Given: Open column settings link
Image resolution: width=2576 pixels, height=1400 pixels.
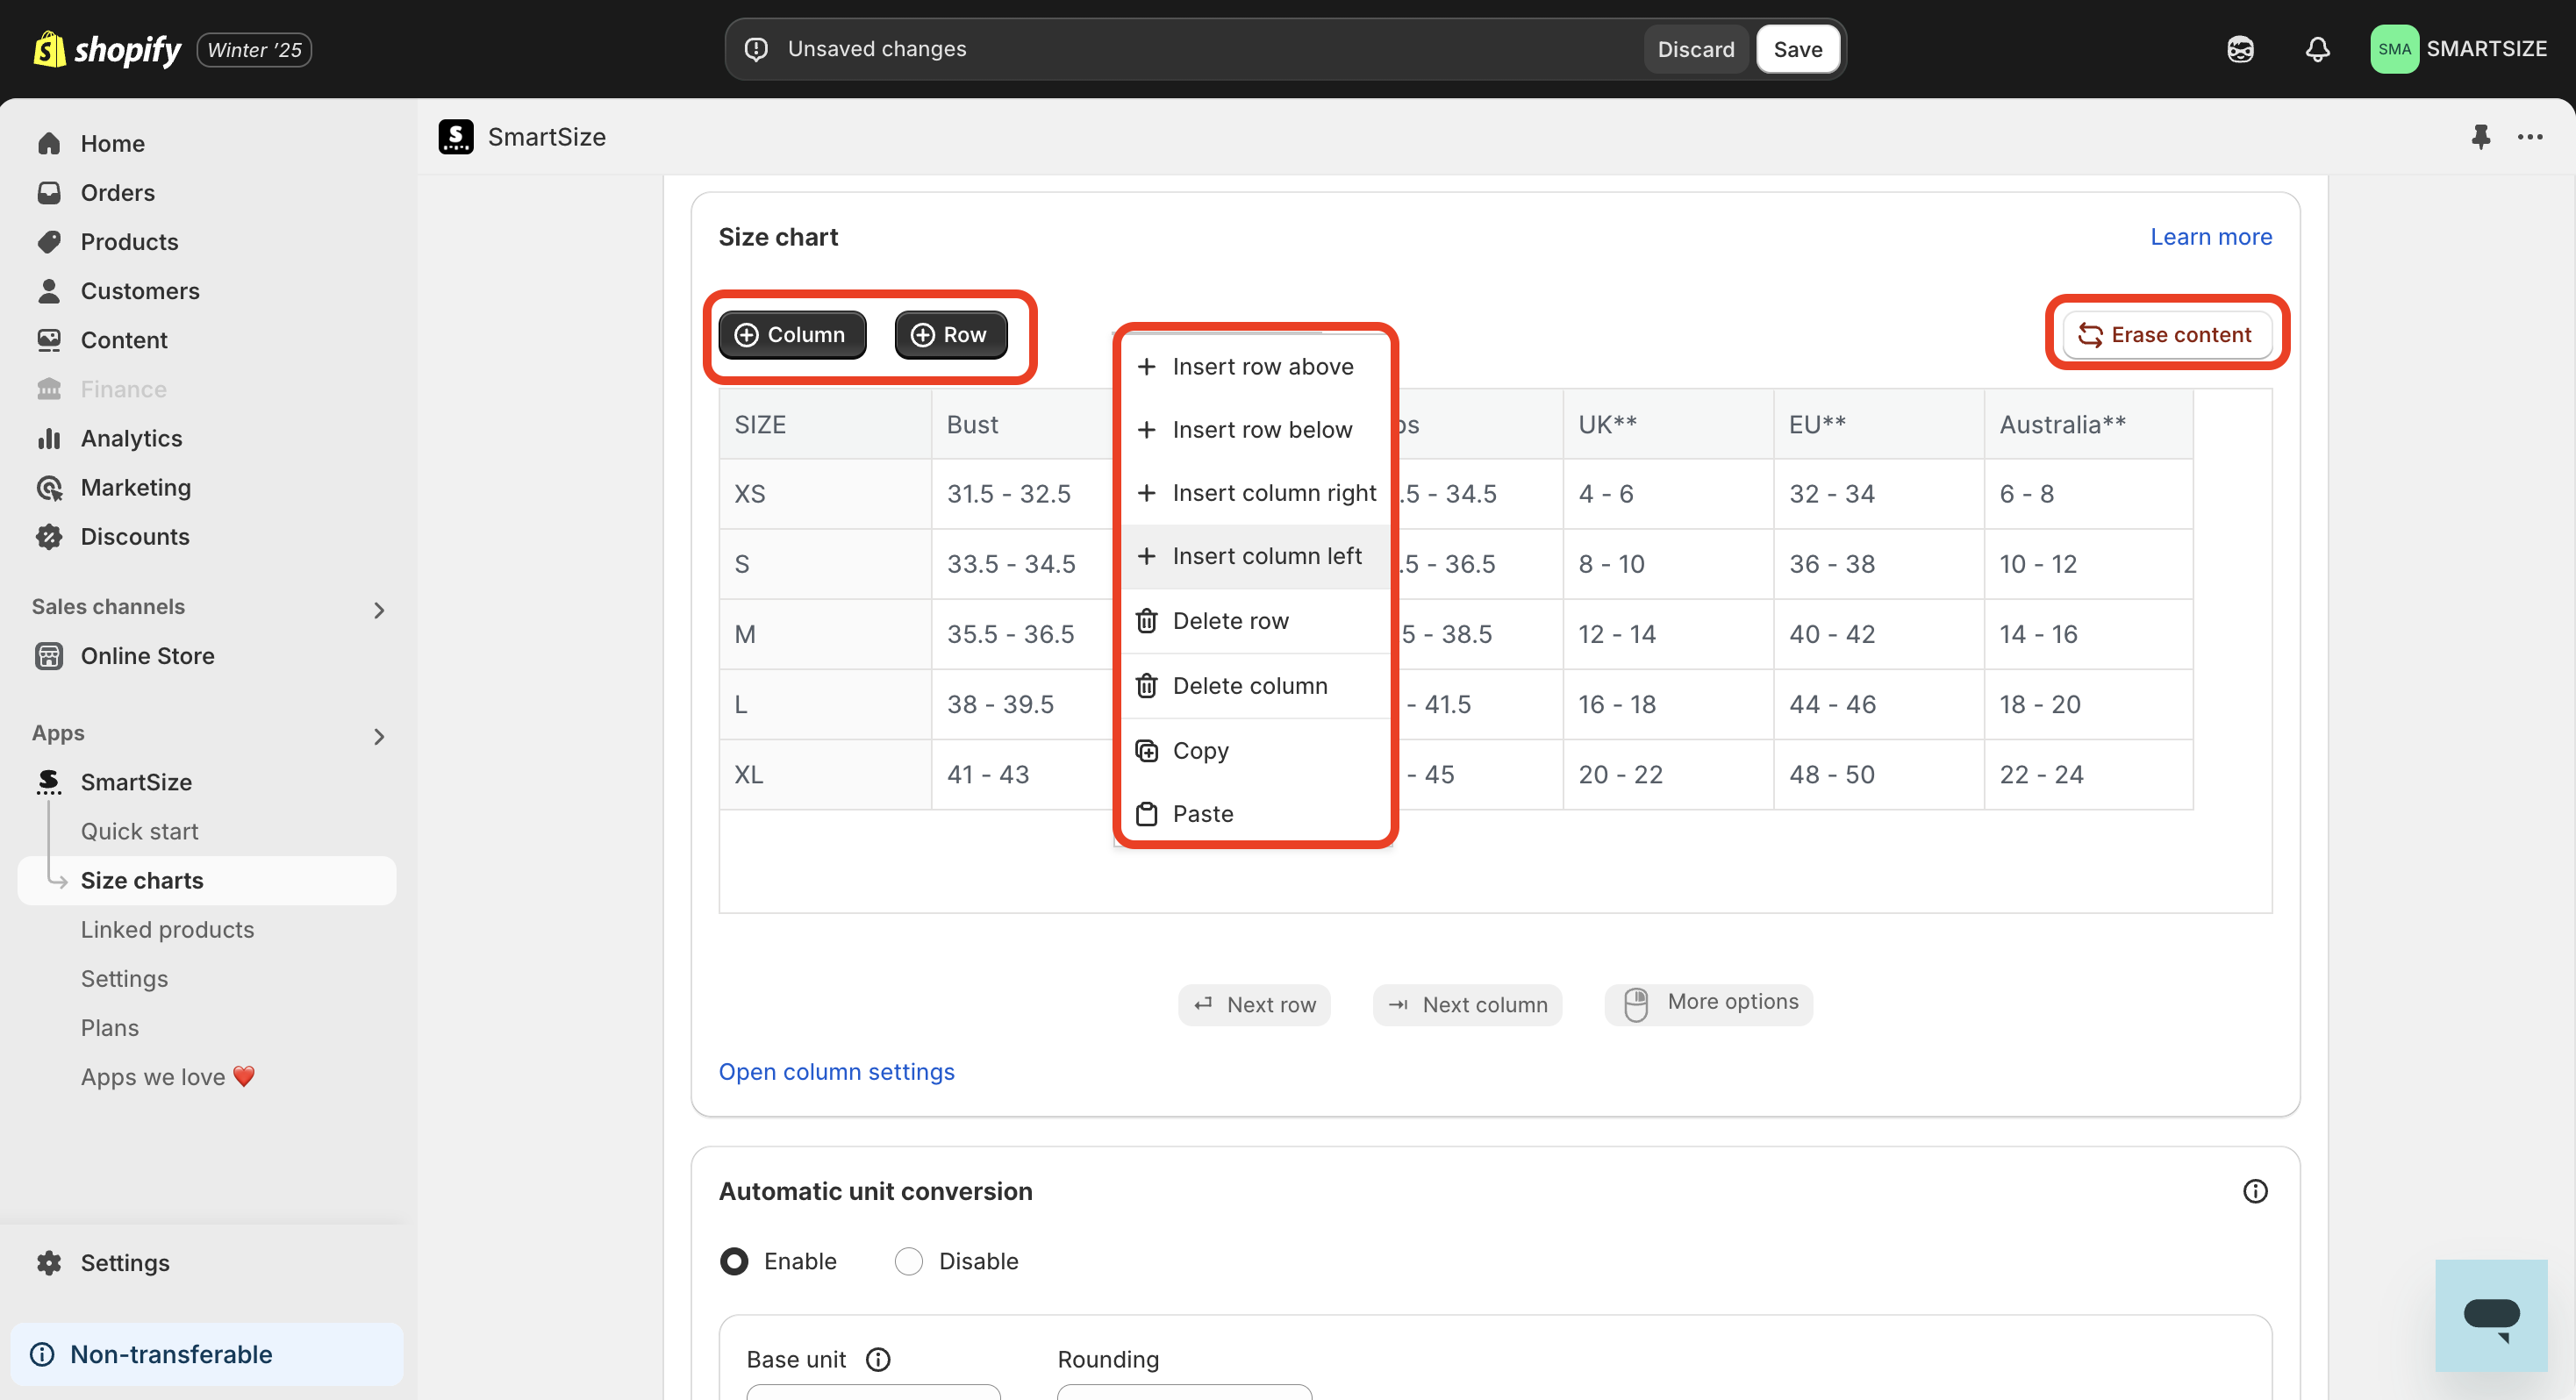Looking at the screenshot, I should tap(836, 1071).
